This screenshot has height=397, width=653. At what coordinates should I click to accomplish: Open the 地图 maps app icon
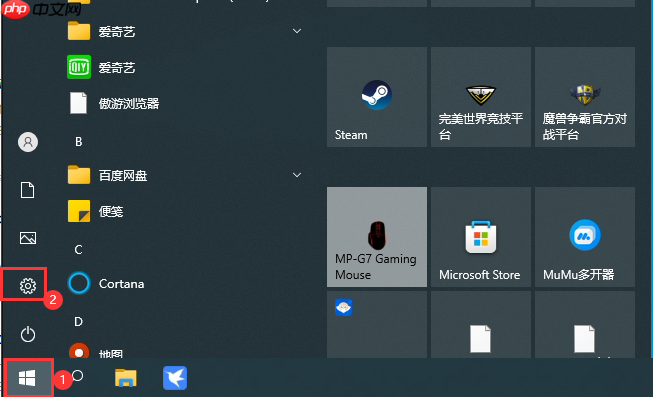pyautogui.click(x=79, y=351)
